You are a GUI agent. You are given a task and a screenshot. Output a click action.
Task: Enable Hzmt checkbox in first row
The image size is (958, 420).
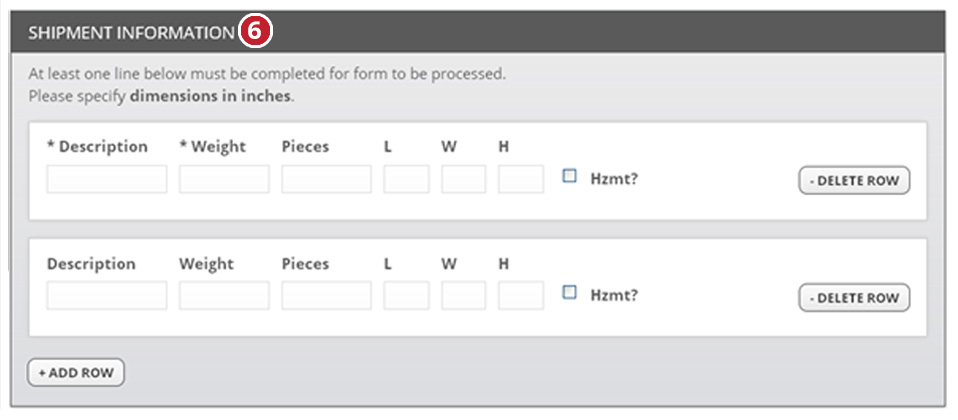[570, 176]
